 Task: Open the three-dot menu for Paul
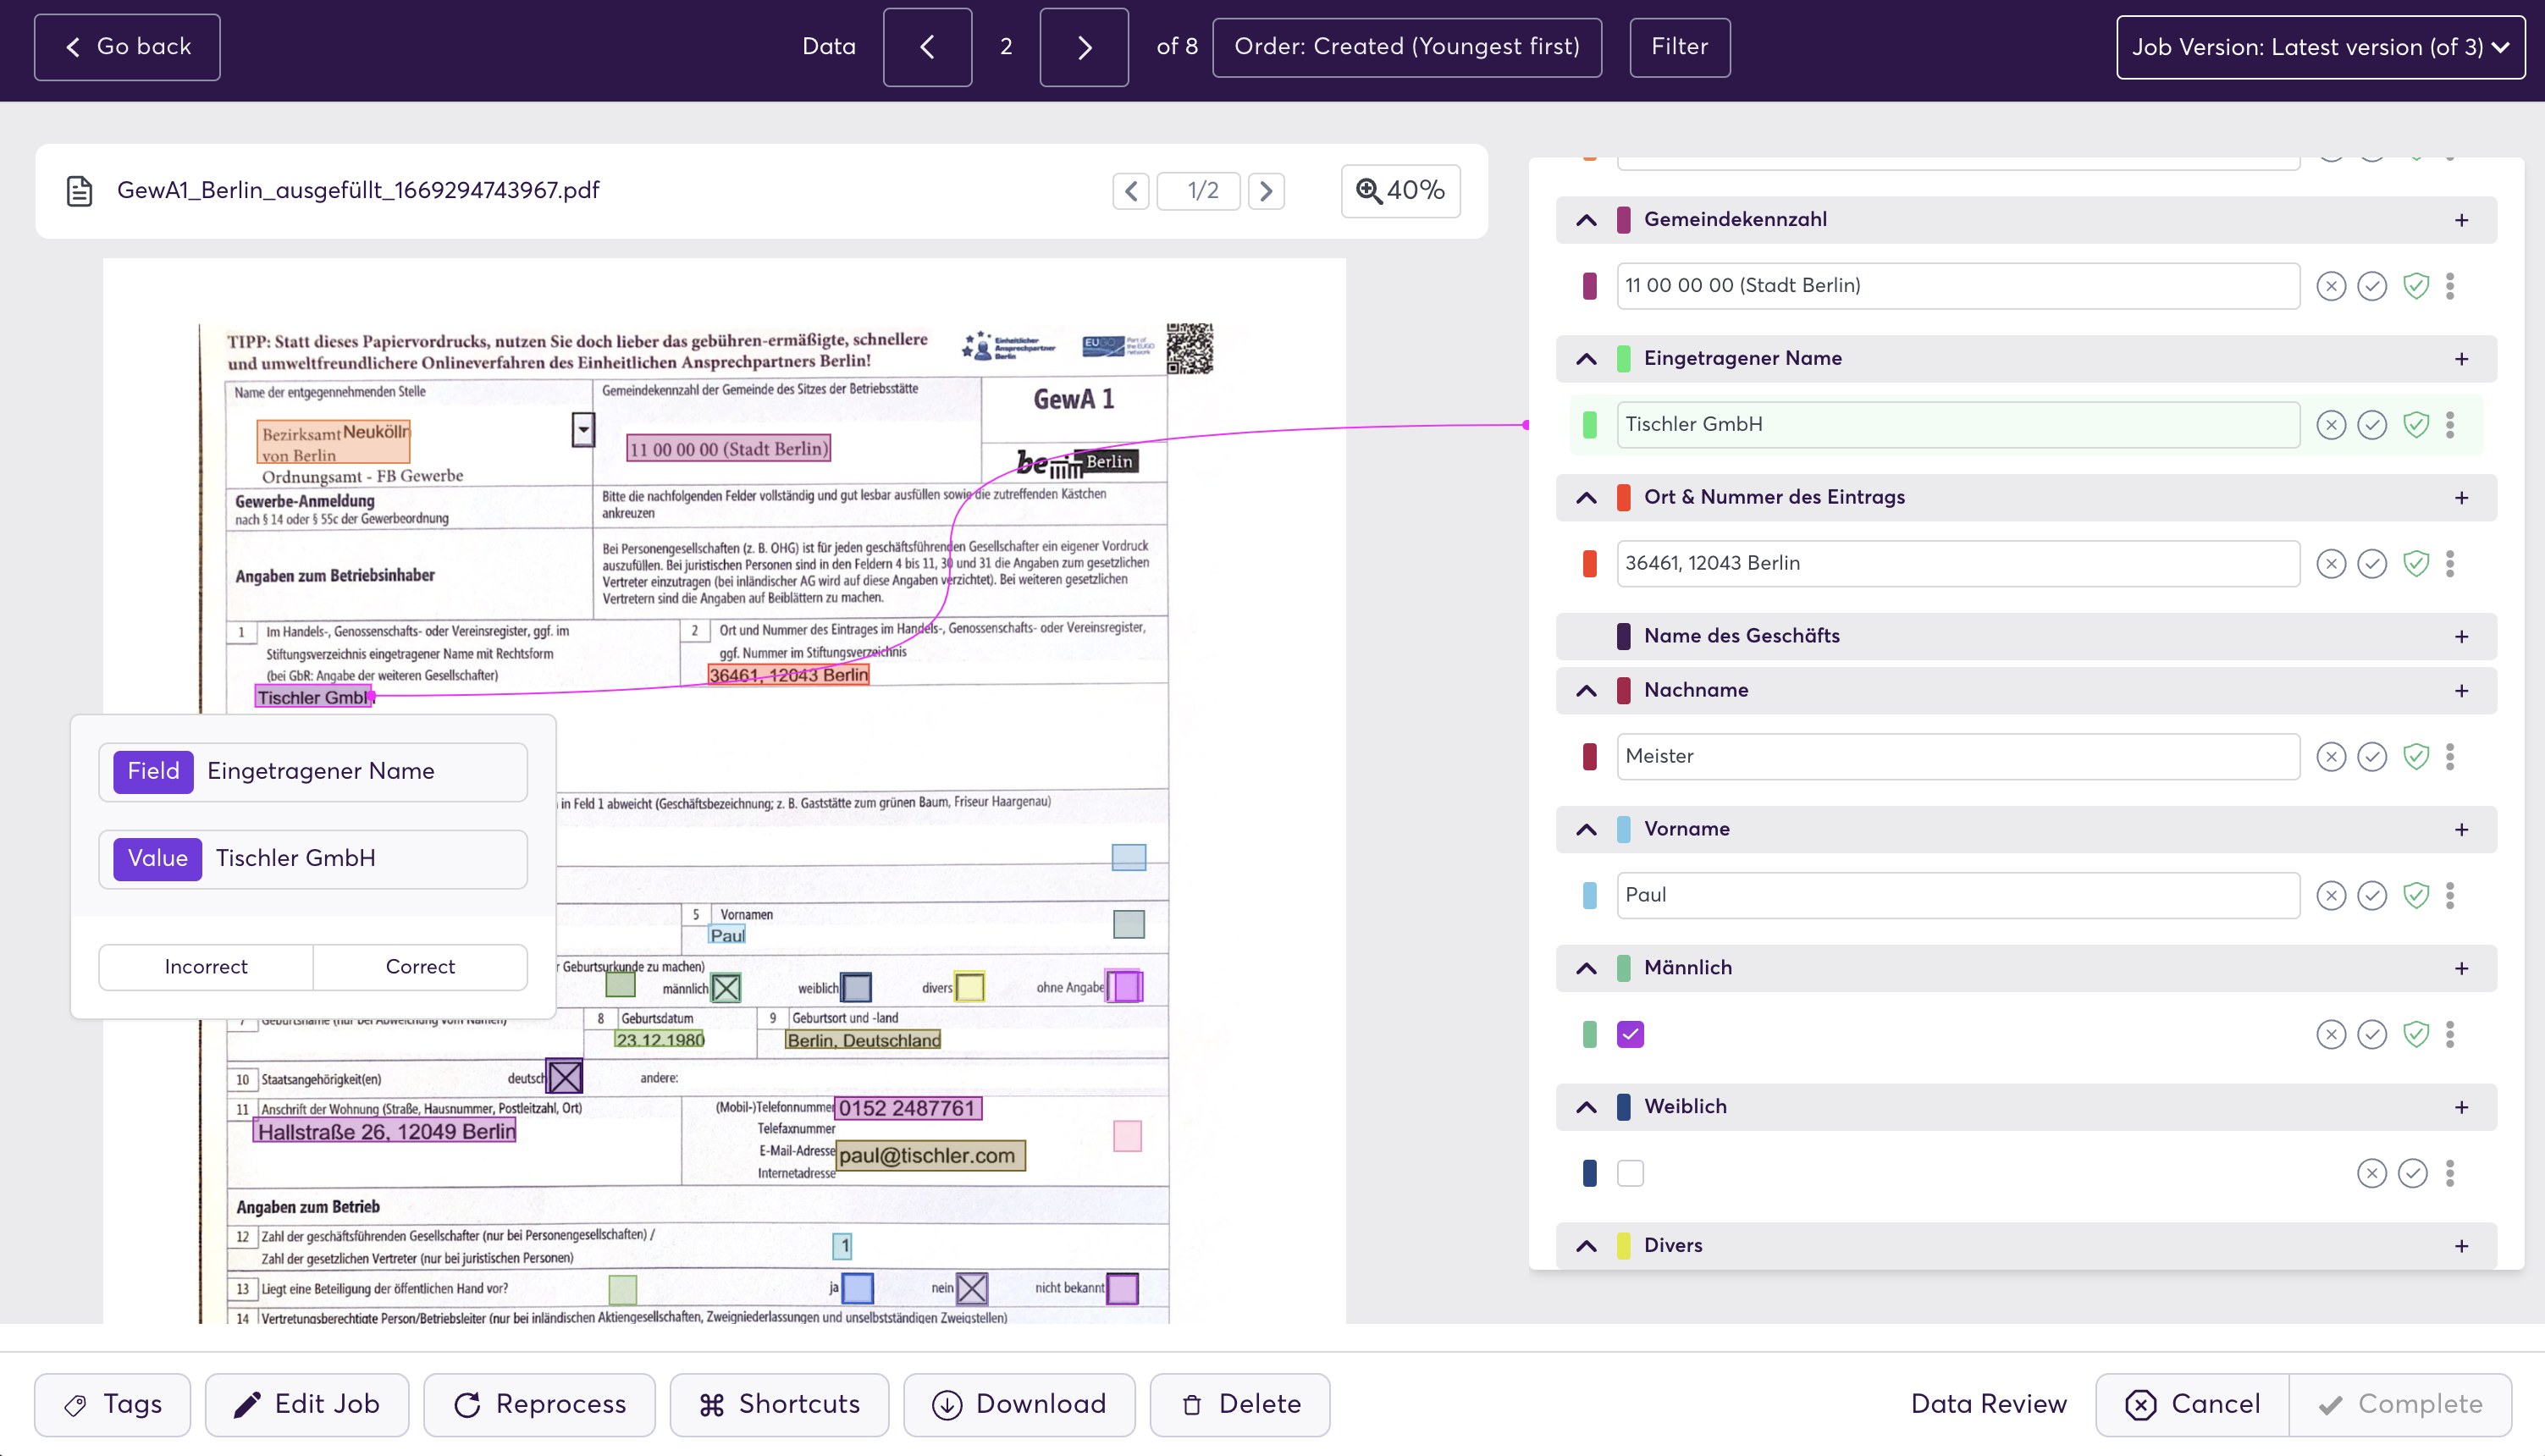(x=2449, y=896)
